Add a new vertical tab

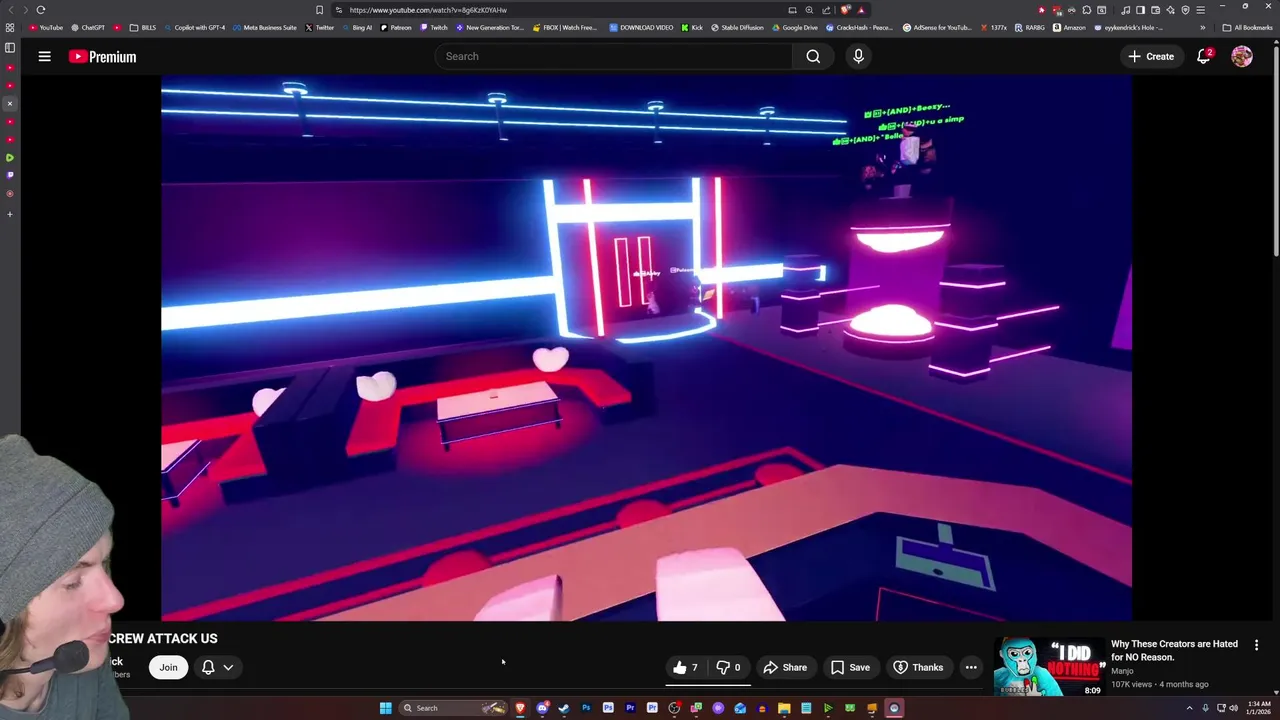click(x=10, y=214)
